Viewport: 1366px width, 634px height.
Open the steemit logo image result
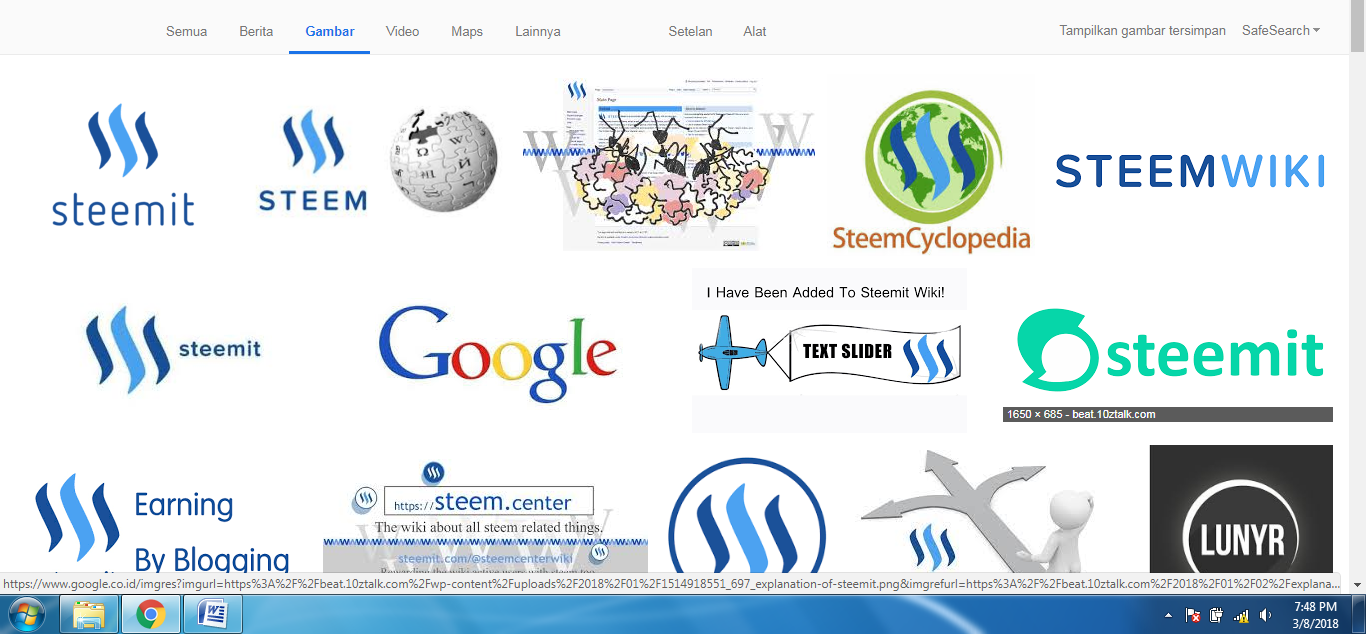(x=123, y=165)
